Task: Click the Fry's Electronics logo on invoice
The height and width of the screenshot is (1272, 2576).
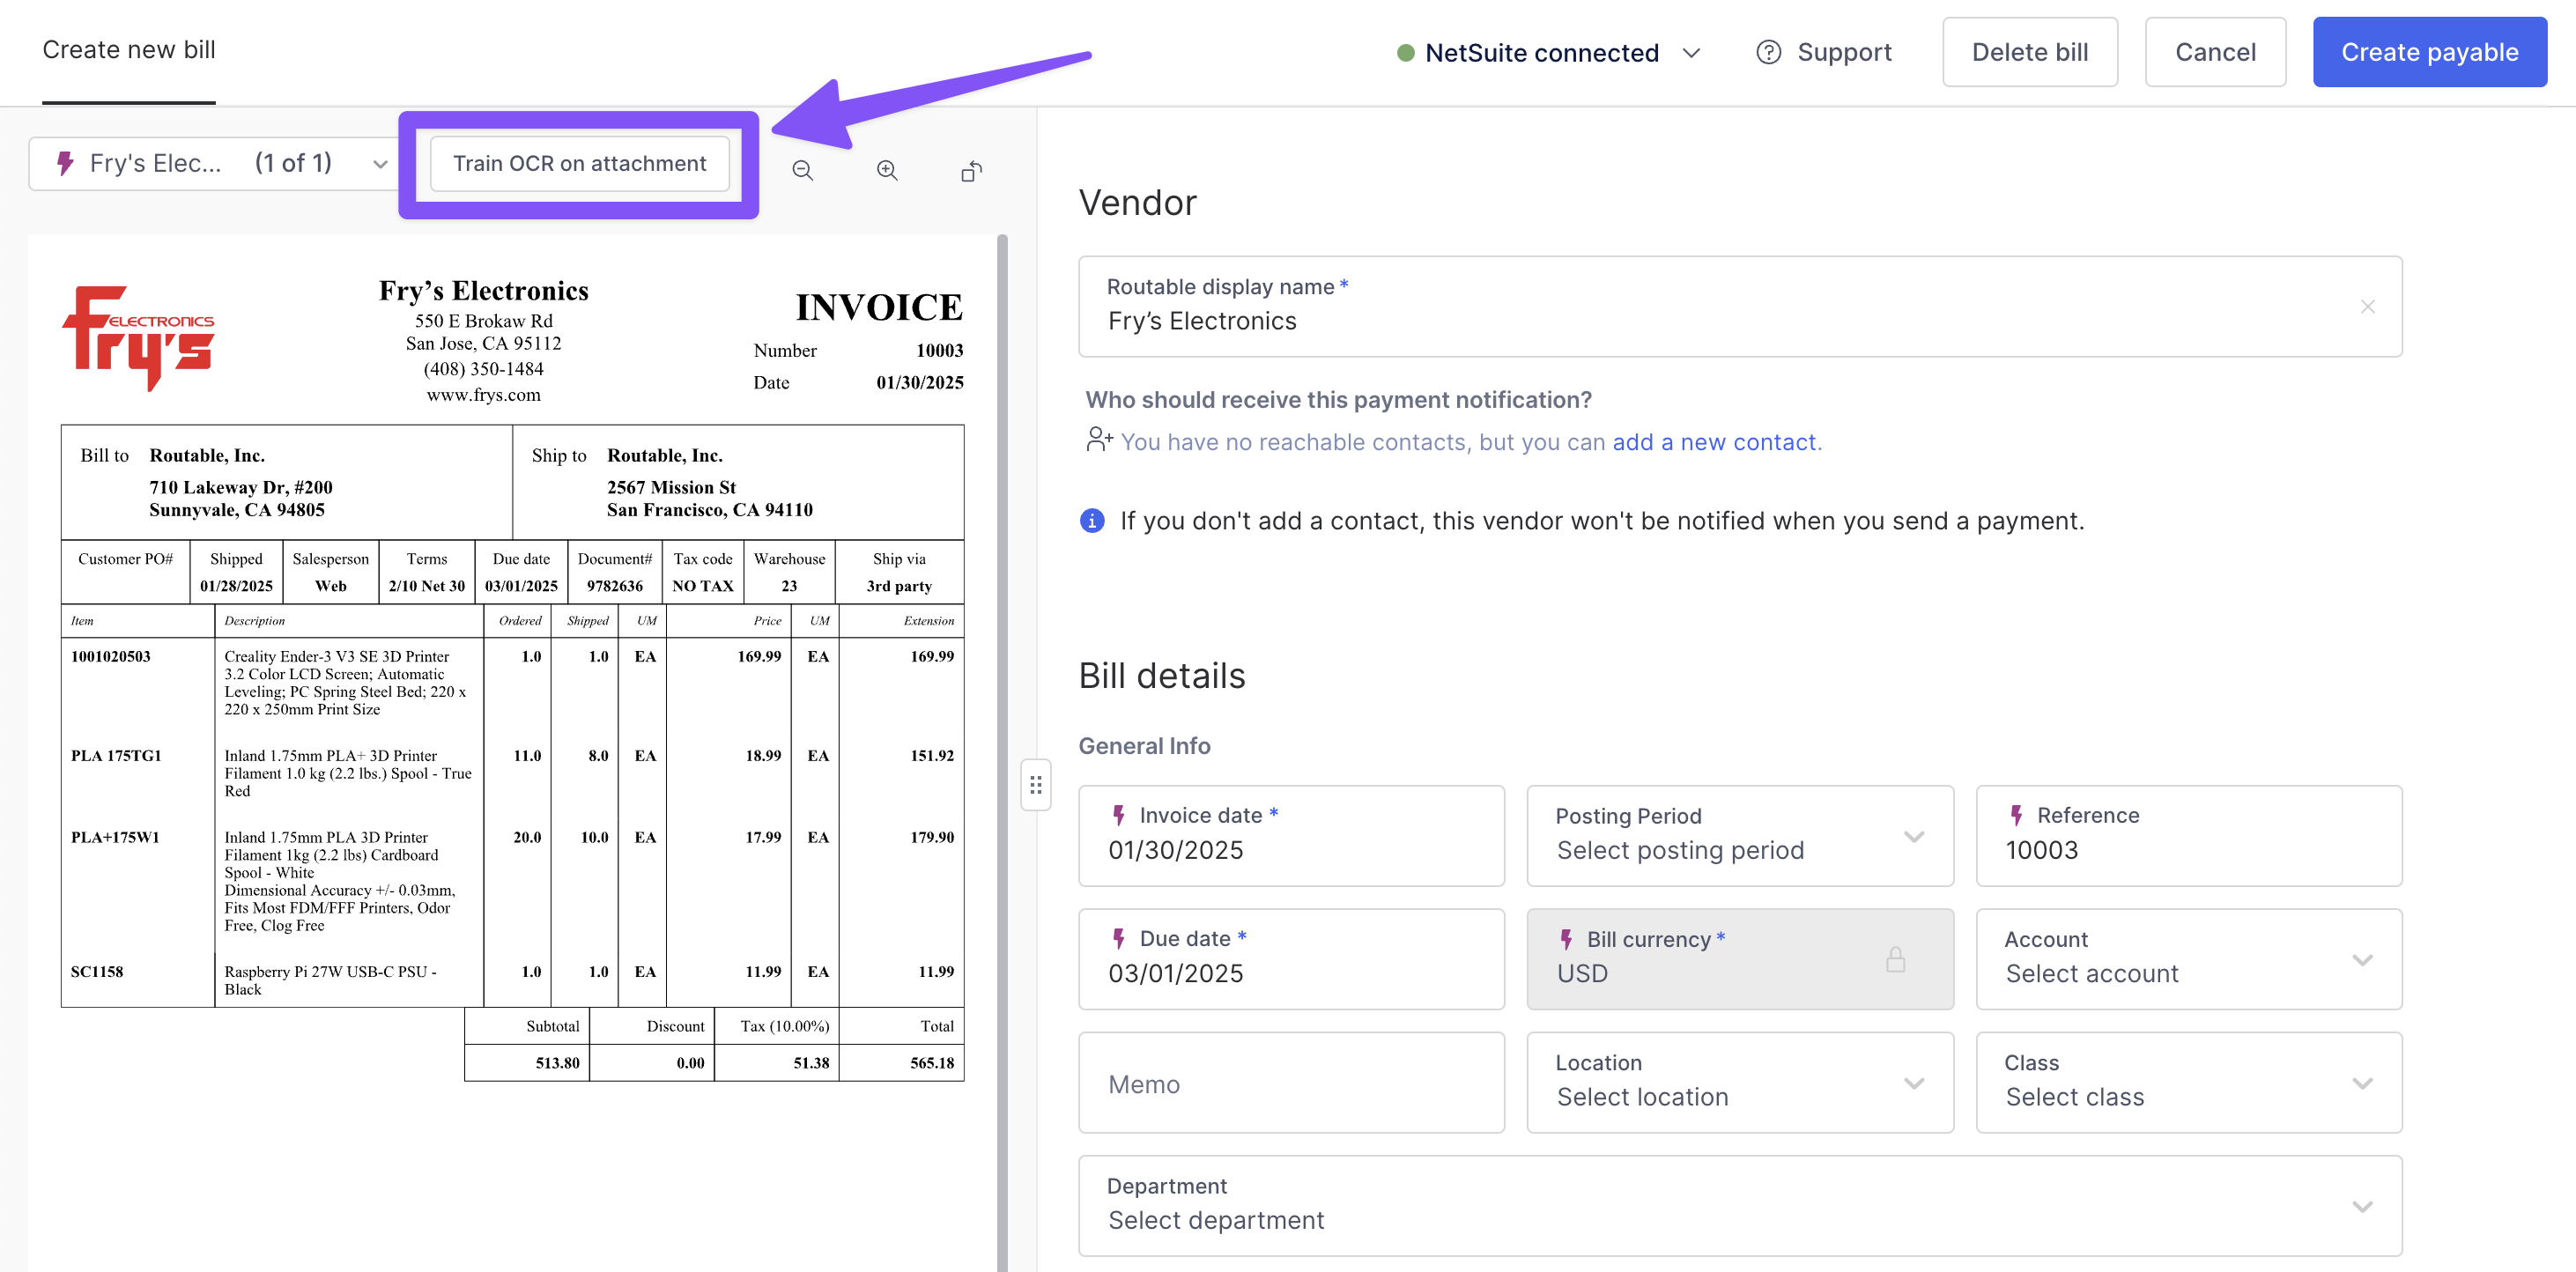Action: pyautogui.click(x=139, y=338)
